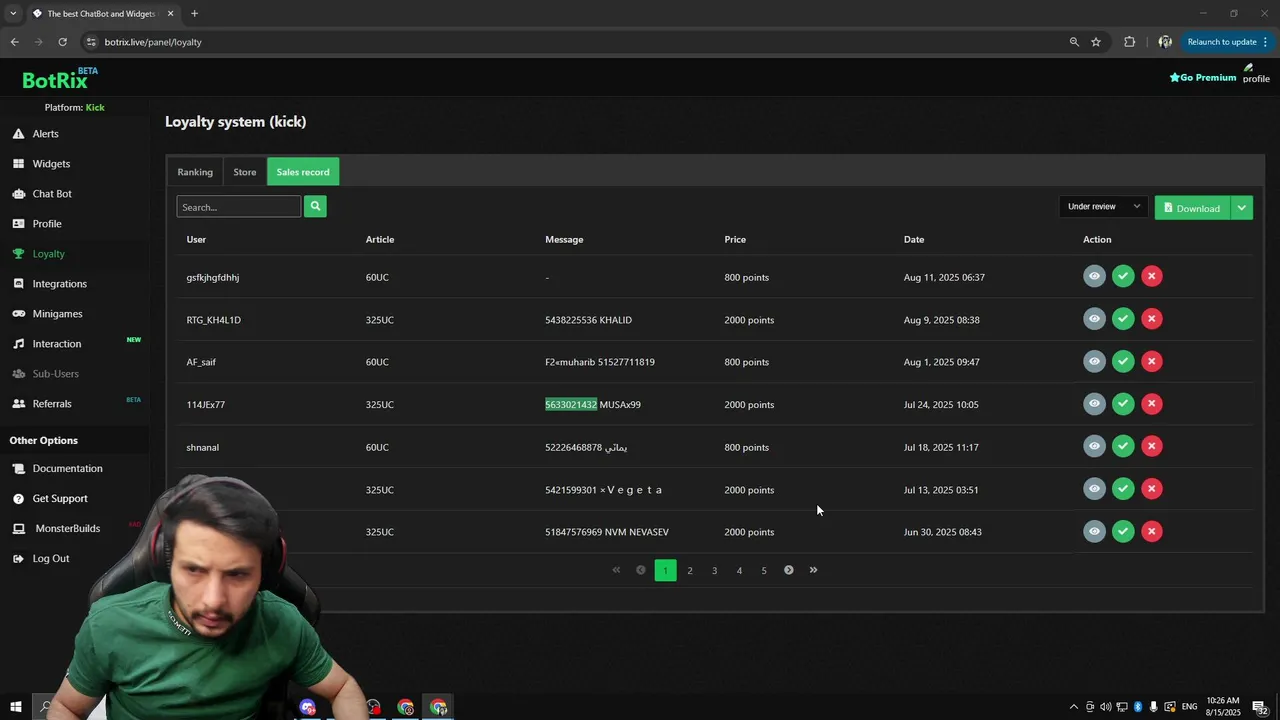View sale details for 114JEx77
The width and height of the screenshot is (1280, 720).
point(1094,404)
